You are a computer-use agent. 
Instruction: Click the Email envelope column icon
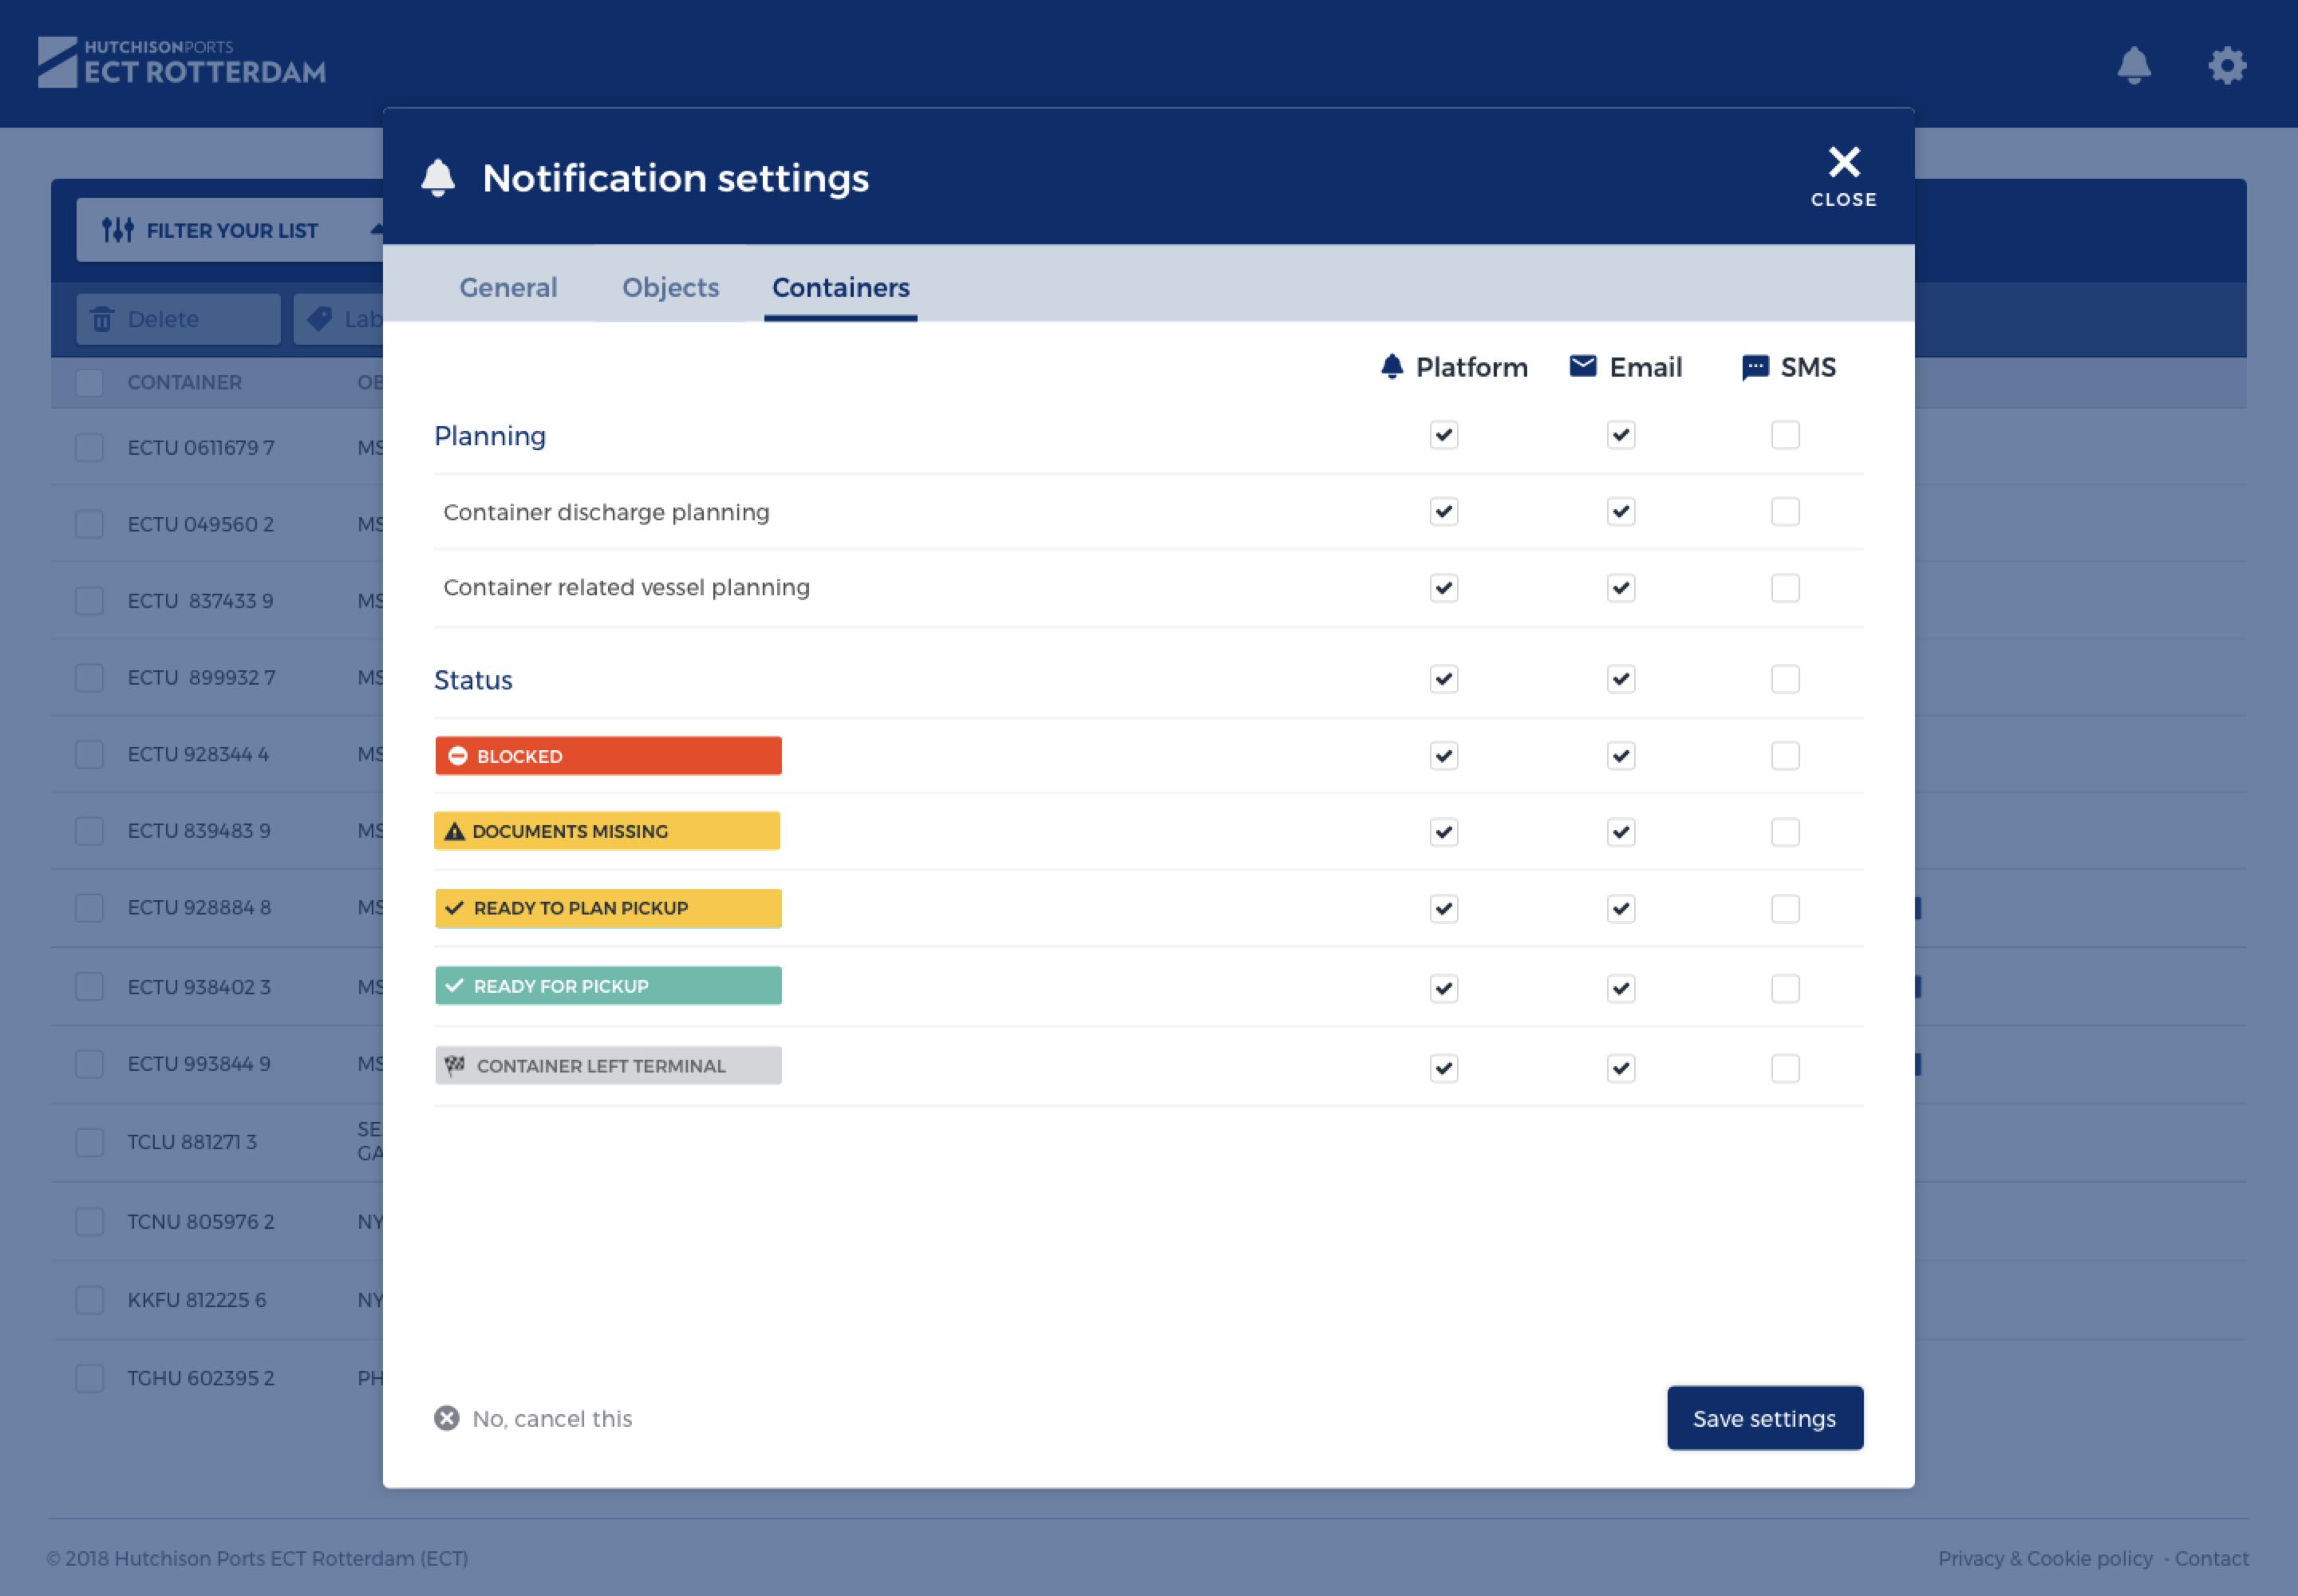1582,366
